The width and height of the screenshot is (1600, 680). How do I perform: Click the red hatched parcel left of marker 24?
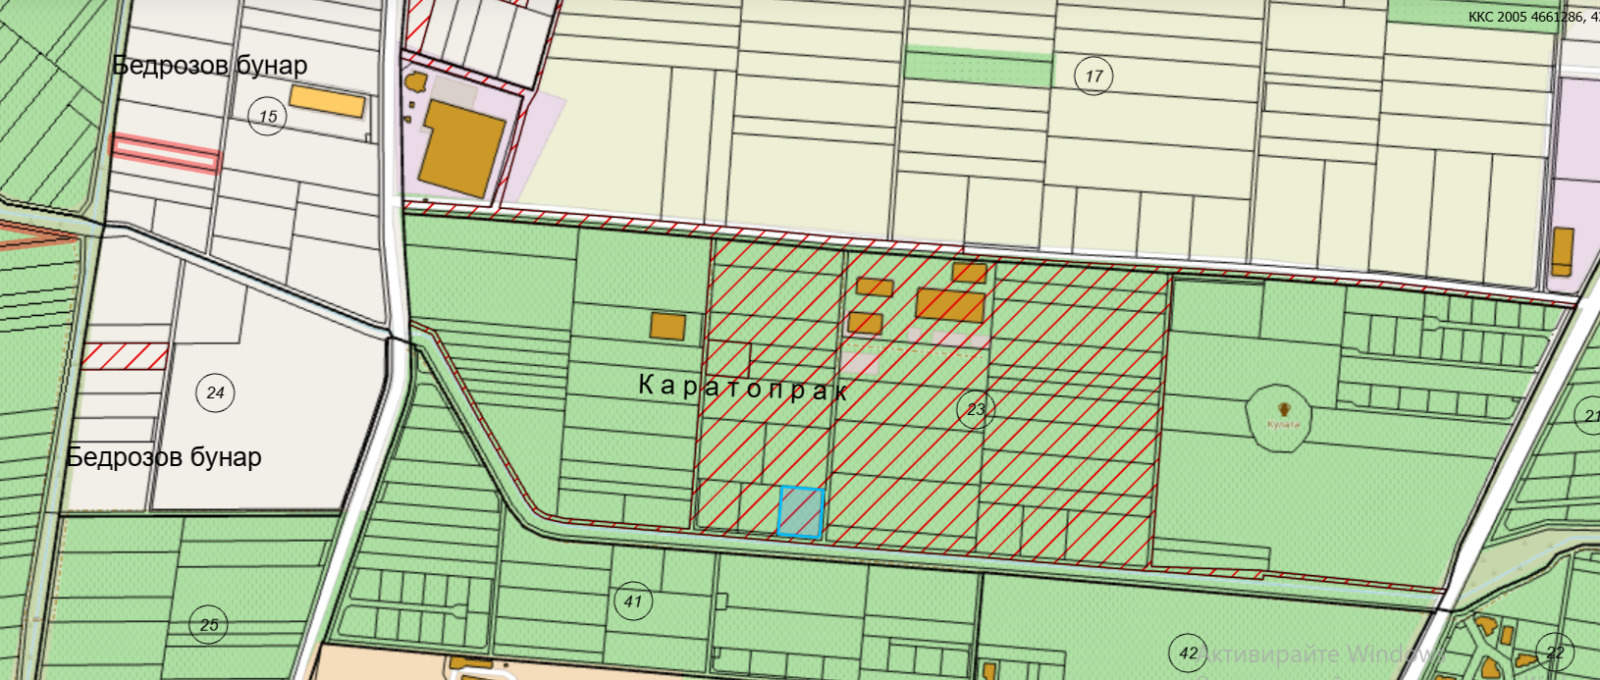tap(124, 356)
